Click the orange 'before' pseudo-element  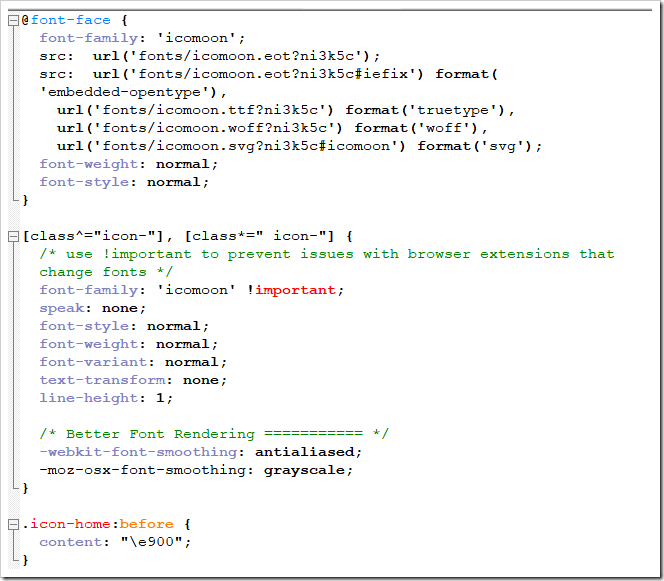147,524
